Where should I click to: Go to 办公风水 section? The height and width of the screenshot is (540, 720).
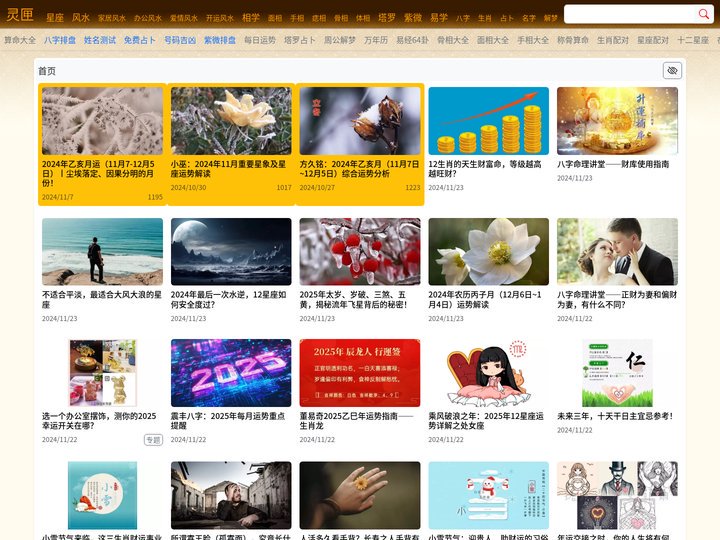(148, 18)
